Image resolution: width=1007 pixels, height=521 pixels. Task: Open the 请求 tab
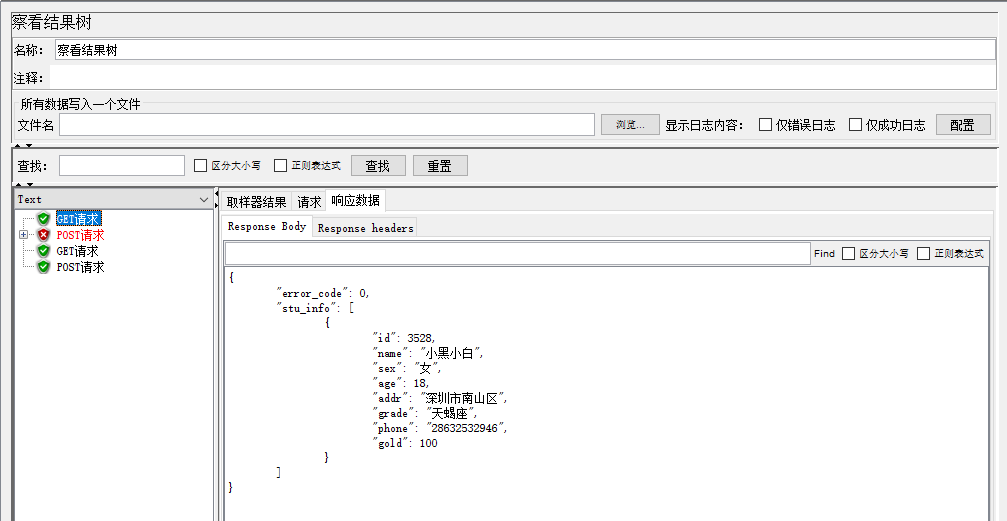(309, 201)
